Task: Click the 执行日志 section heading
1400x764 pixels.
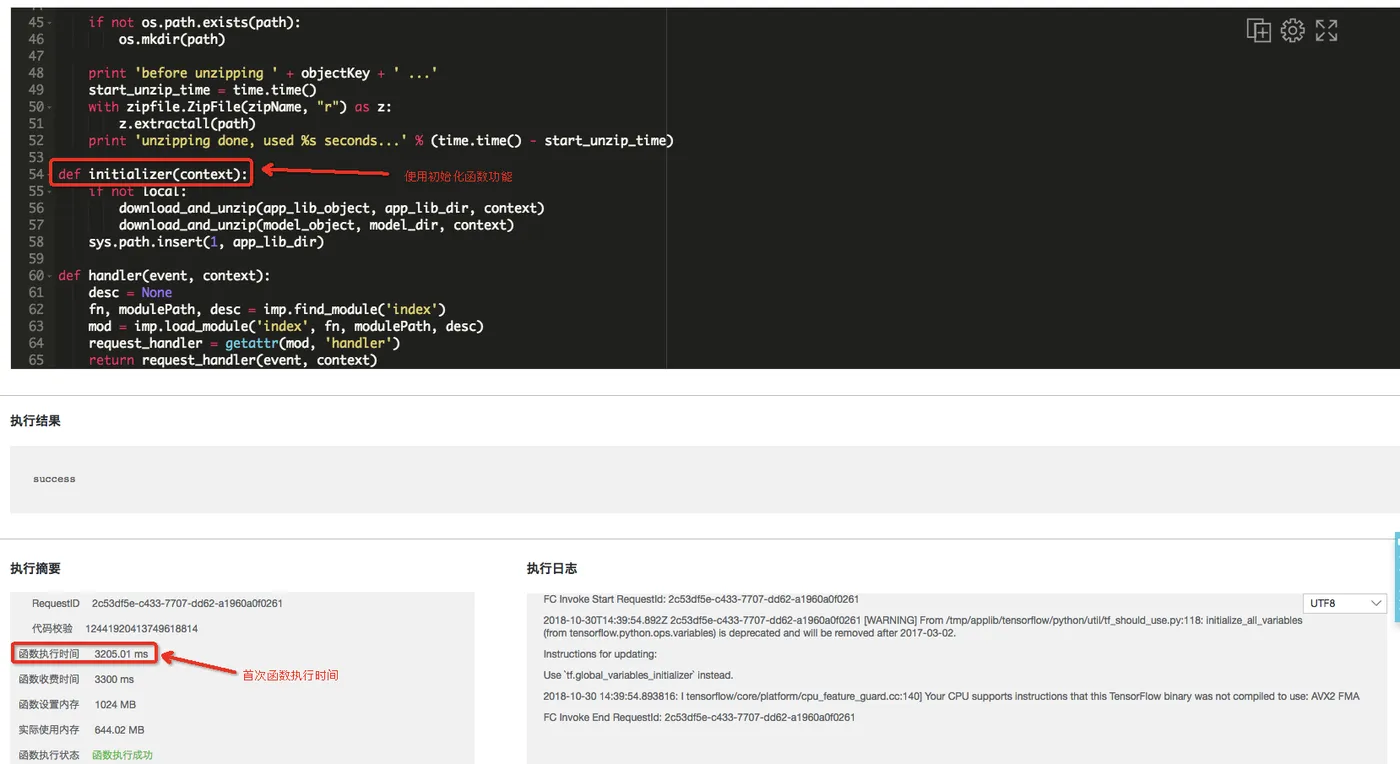Action: pyautogui.click(x=552, y=568)
